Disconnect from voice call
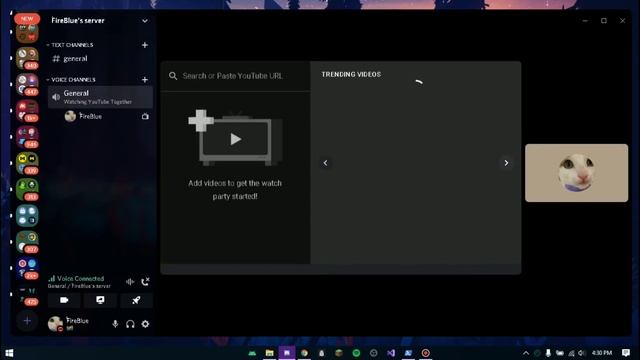 pos(145,282)
